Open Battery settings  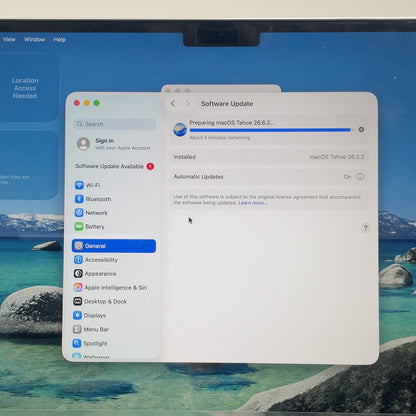[x=90, y=227]
